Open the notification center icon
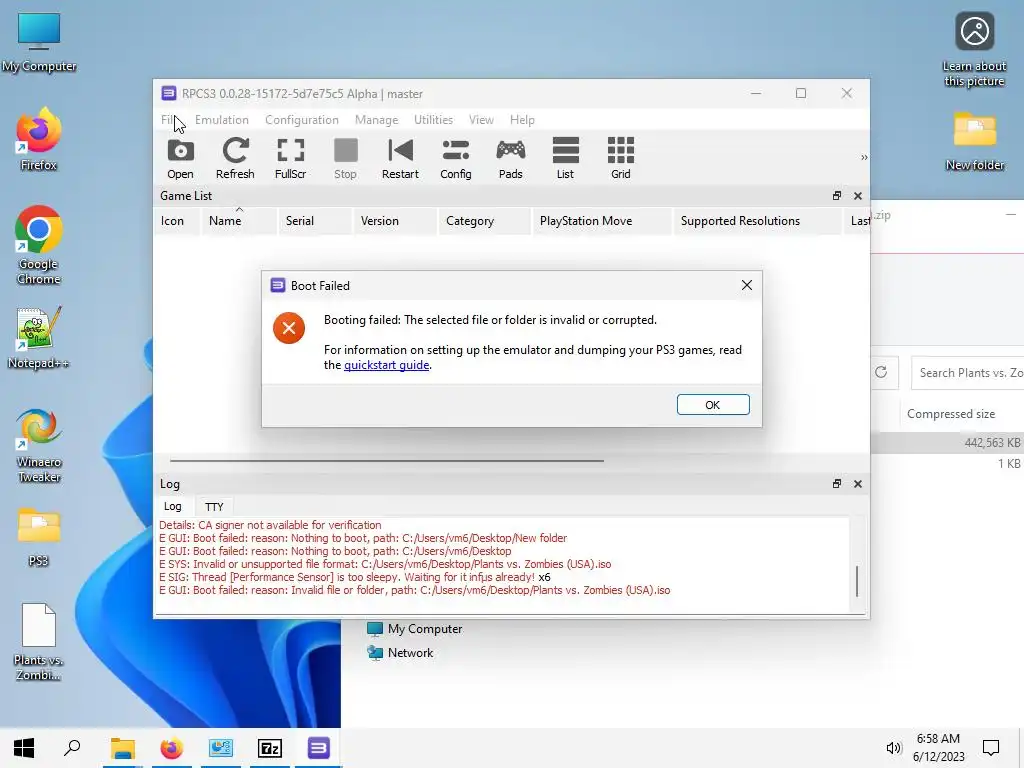The width and height of the screenshot is (1024, 768). coord(991,748)
